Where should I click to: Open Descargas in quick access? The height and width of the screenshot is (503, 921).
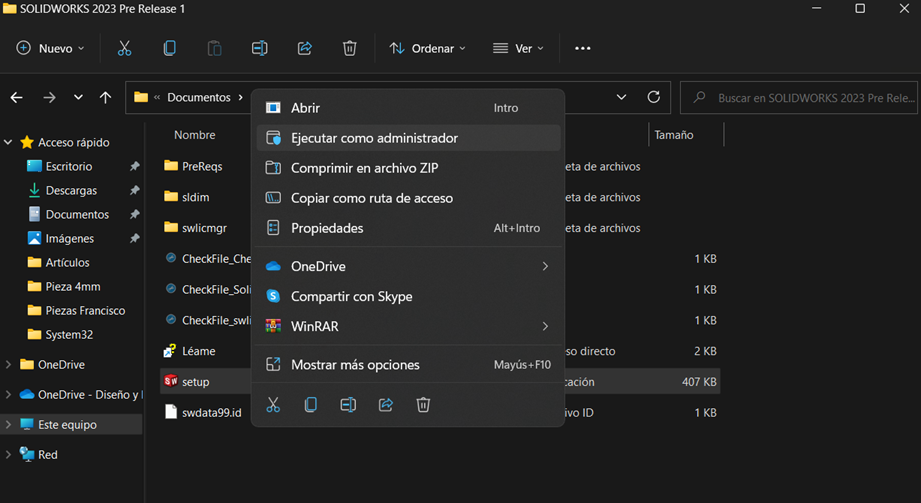(x=71, y=190)
